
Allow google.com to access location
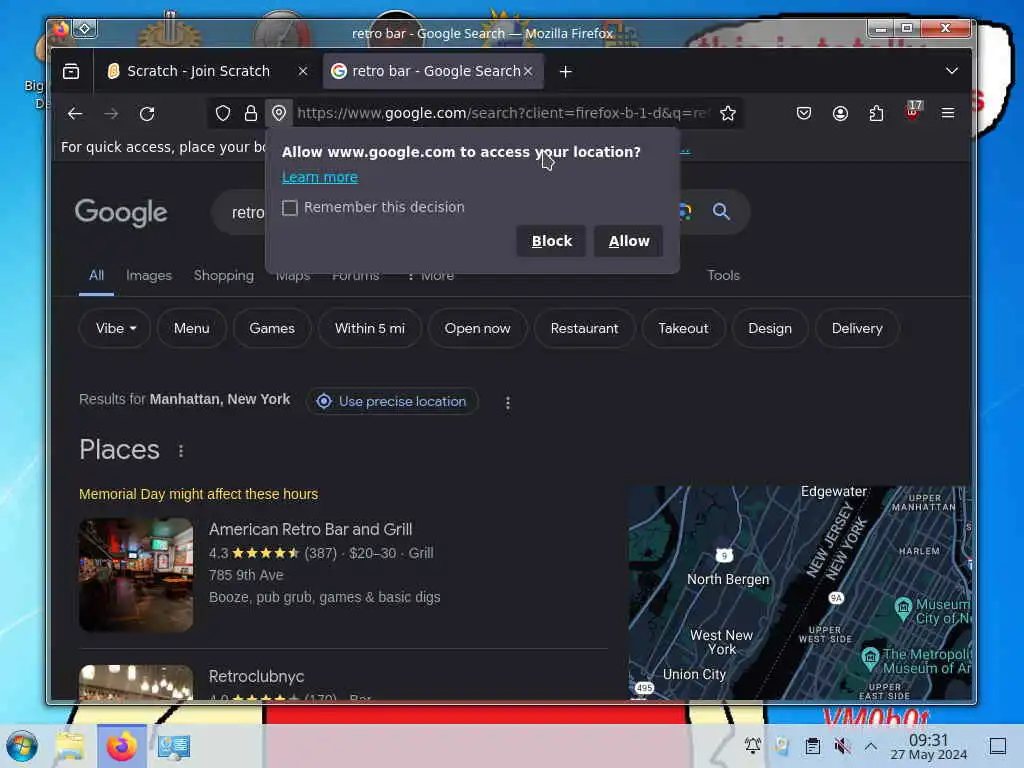pos(629,241)
